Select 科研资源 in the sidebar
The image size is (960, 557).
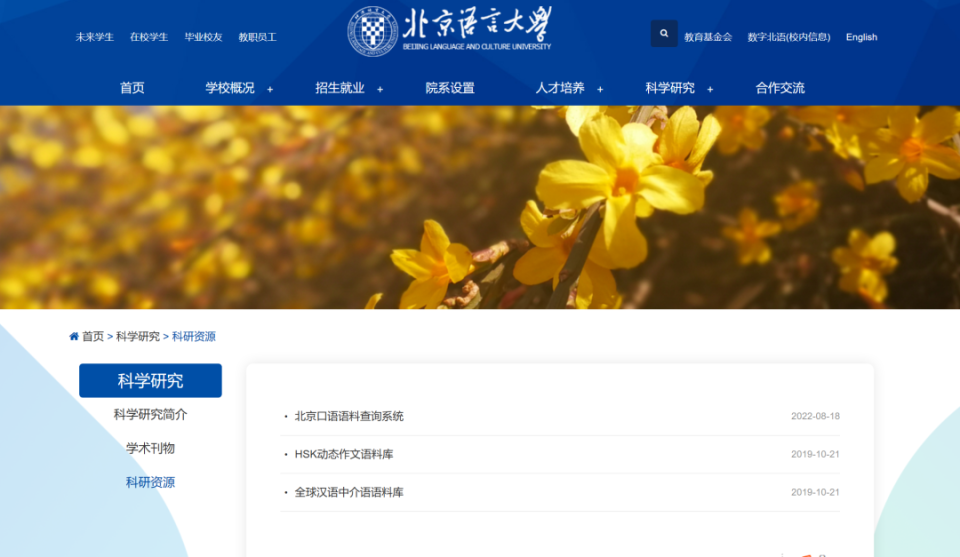tap(151, 483)
